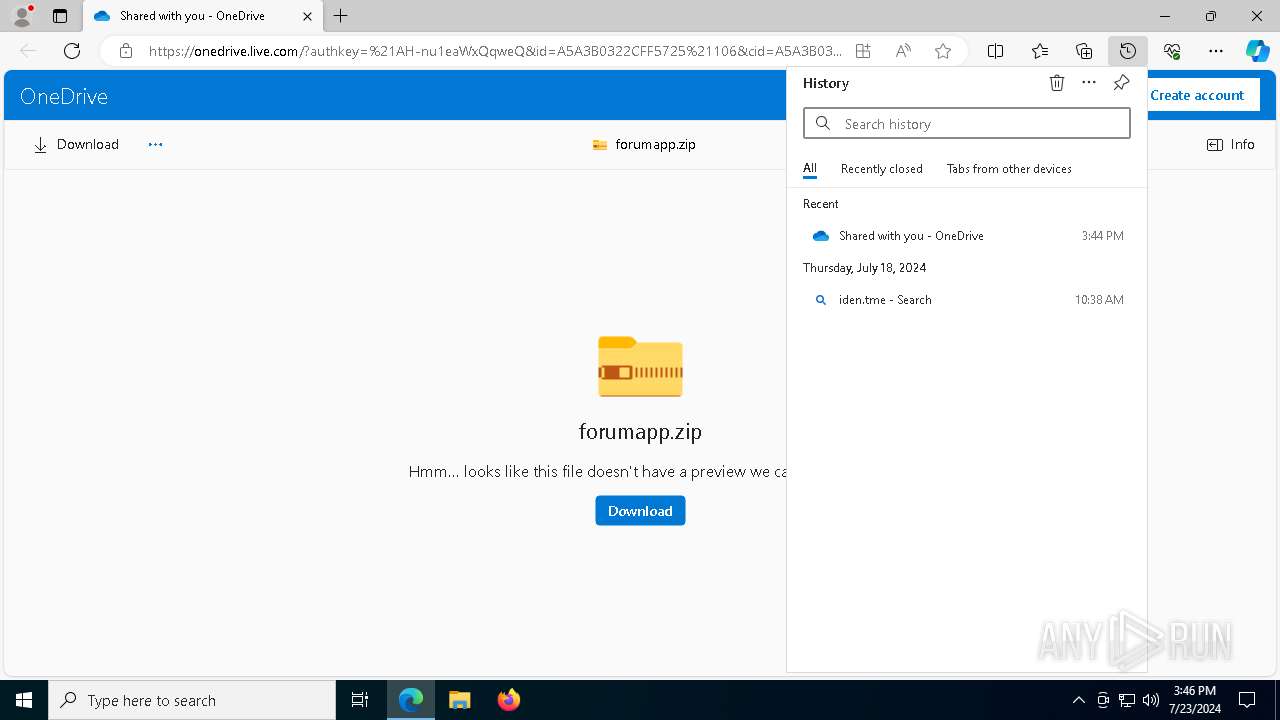
Task: Open the Edge profile icon
Action: [21, 16]
